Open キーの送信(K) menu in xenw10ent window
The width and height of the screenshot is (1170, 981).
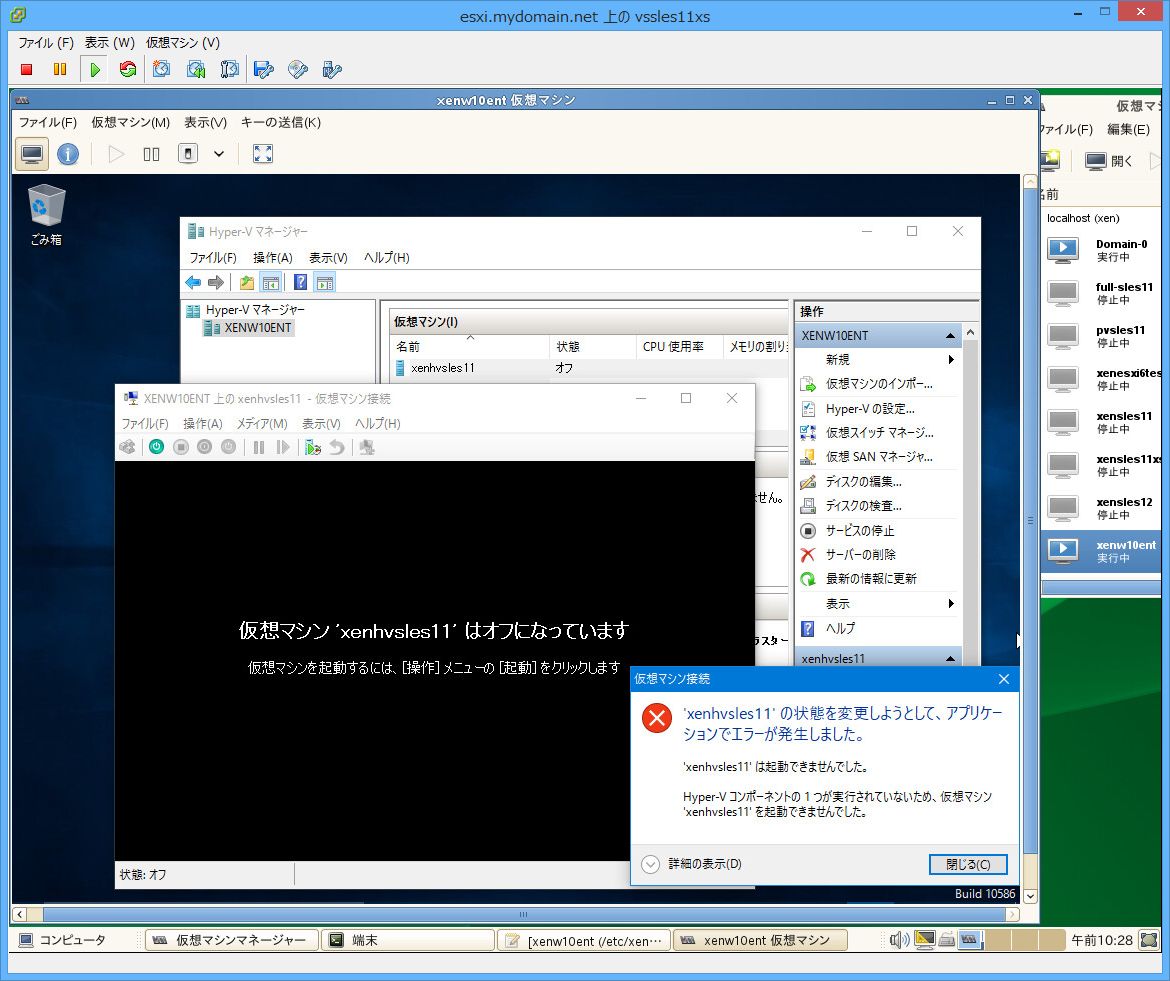point(281,122)
